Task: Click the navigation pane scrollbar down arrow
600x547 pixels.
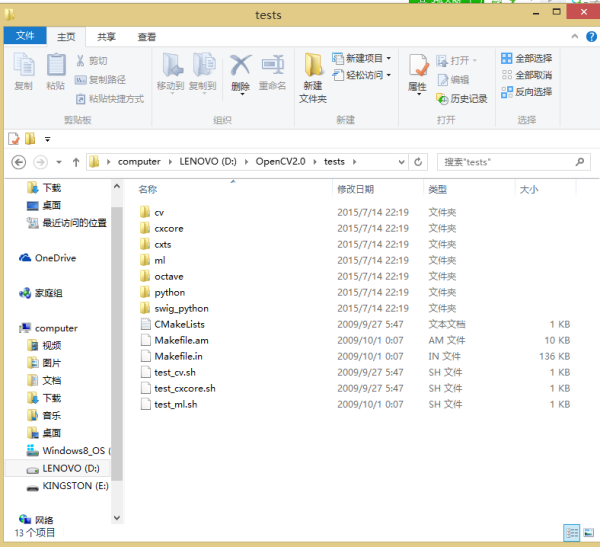Action: (117, 518)
